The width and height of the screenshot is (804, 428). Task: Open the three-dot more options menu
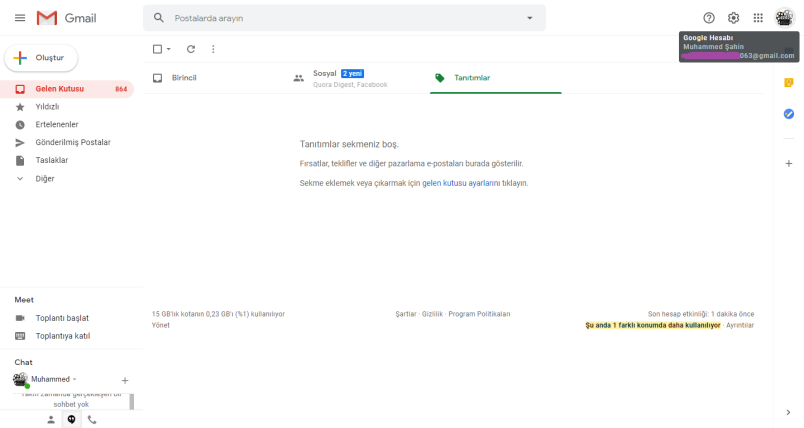point(213,49)
